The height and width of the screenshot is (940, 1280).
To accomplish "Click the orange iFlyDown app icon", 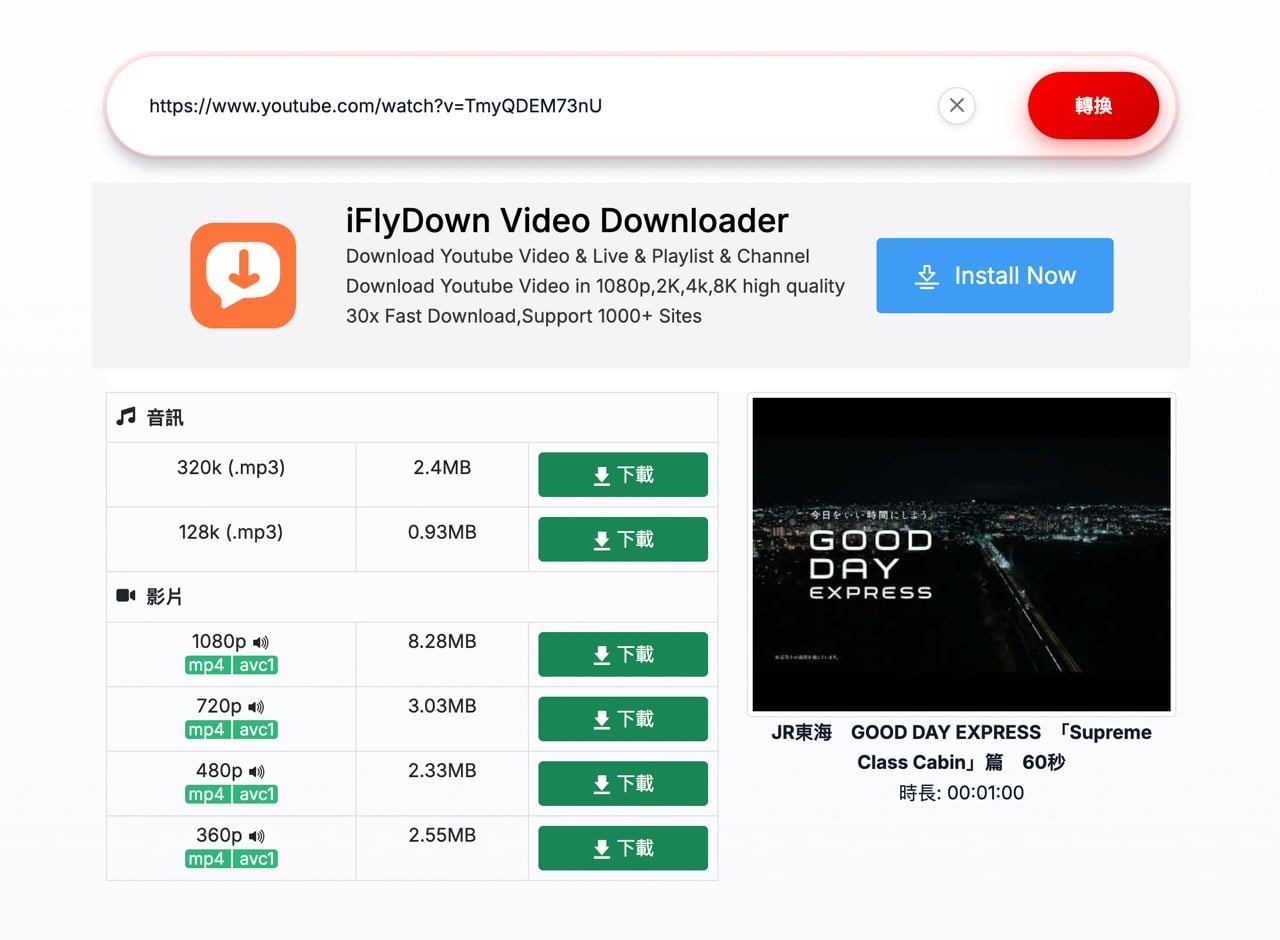I will pos(243,275).
